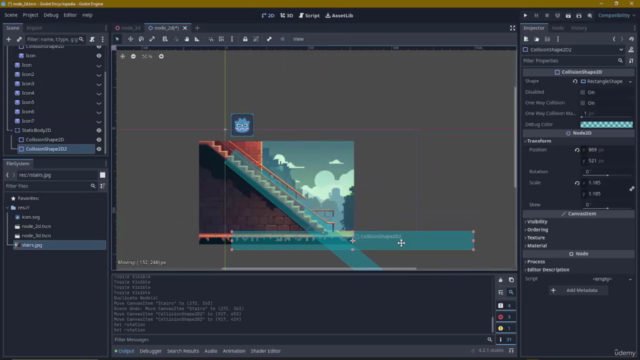Viewport: 640px width, 360px height.
Task: Select the Move Mode tool
Action: pyautogui.click(x=130, y=39)
